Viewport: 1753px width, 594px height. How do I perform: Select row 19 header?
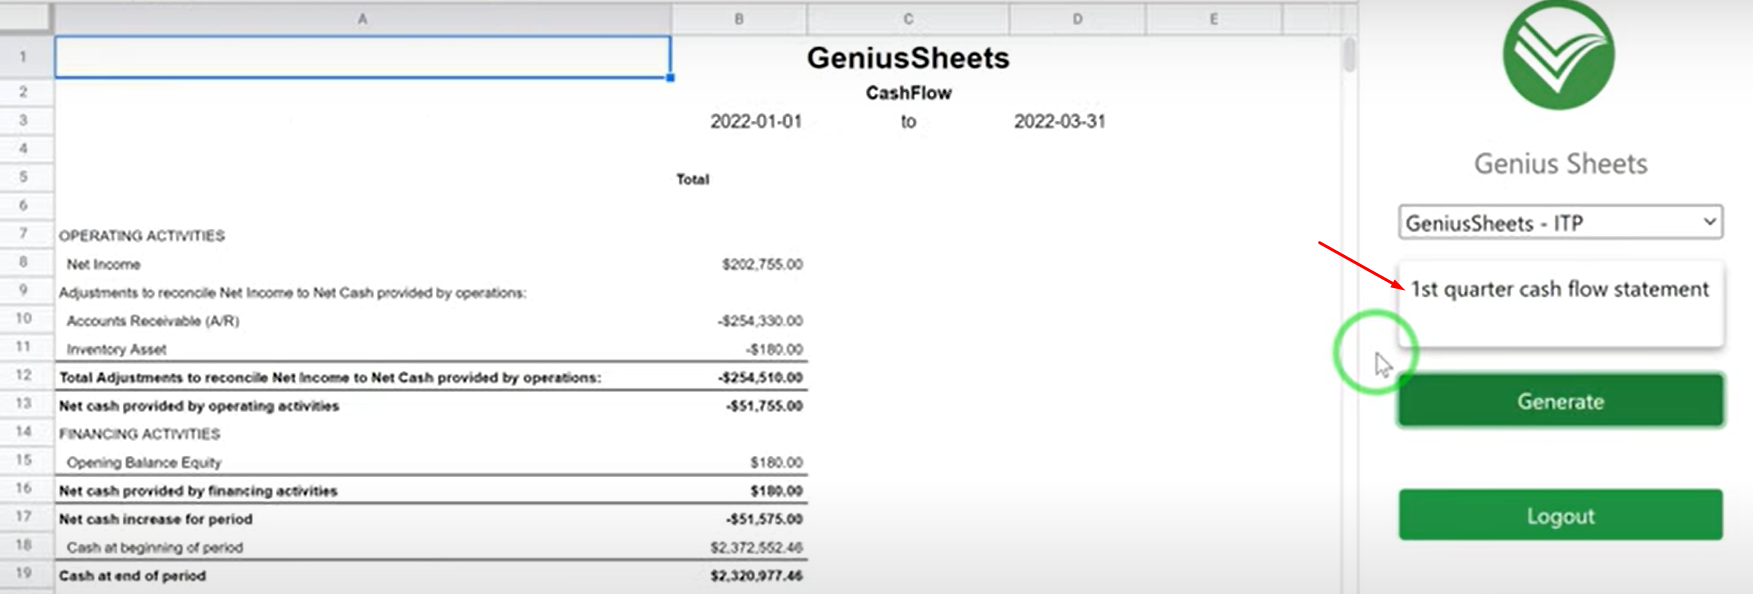point(23,573)
